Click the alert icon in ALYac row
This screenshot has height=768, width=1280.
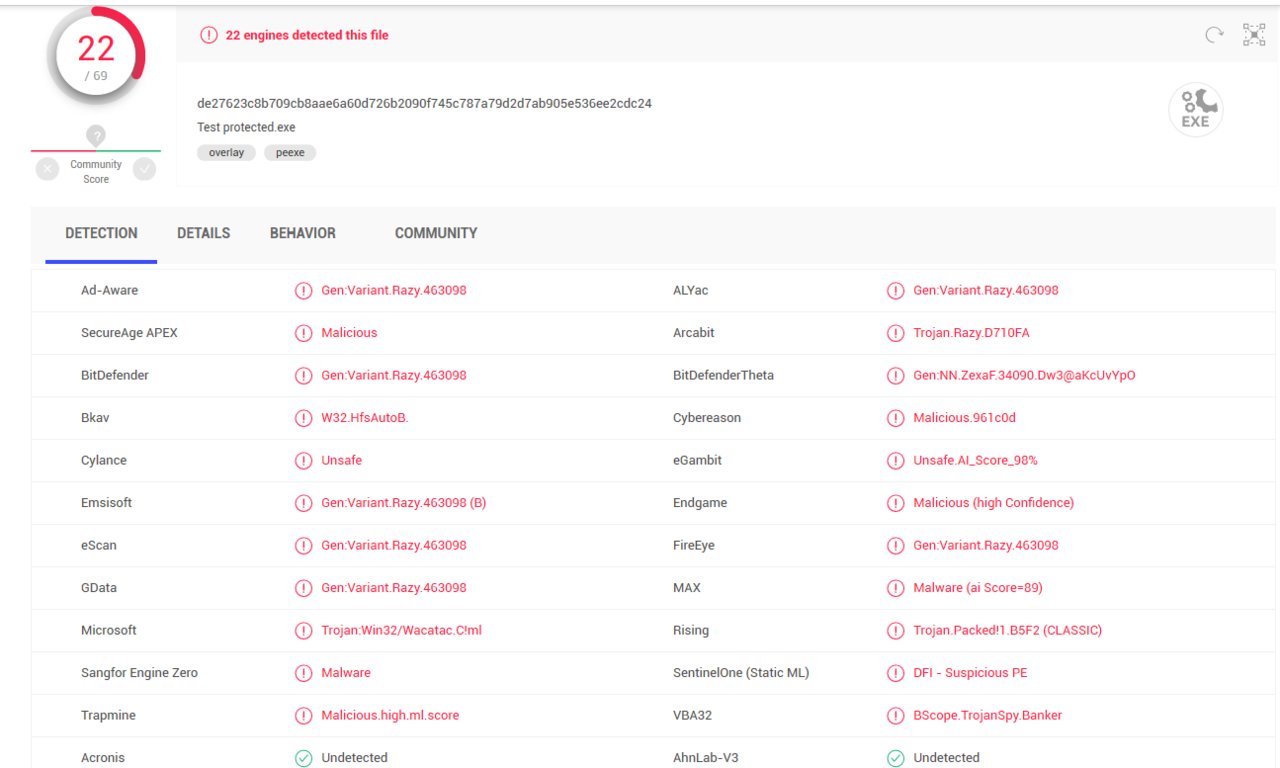(x=895, y=291)
